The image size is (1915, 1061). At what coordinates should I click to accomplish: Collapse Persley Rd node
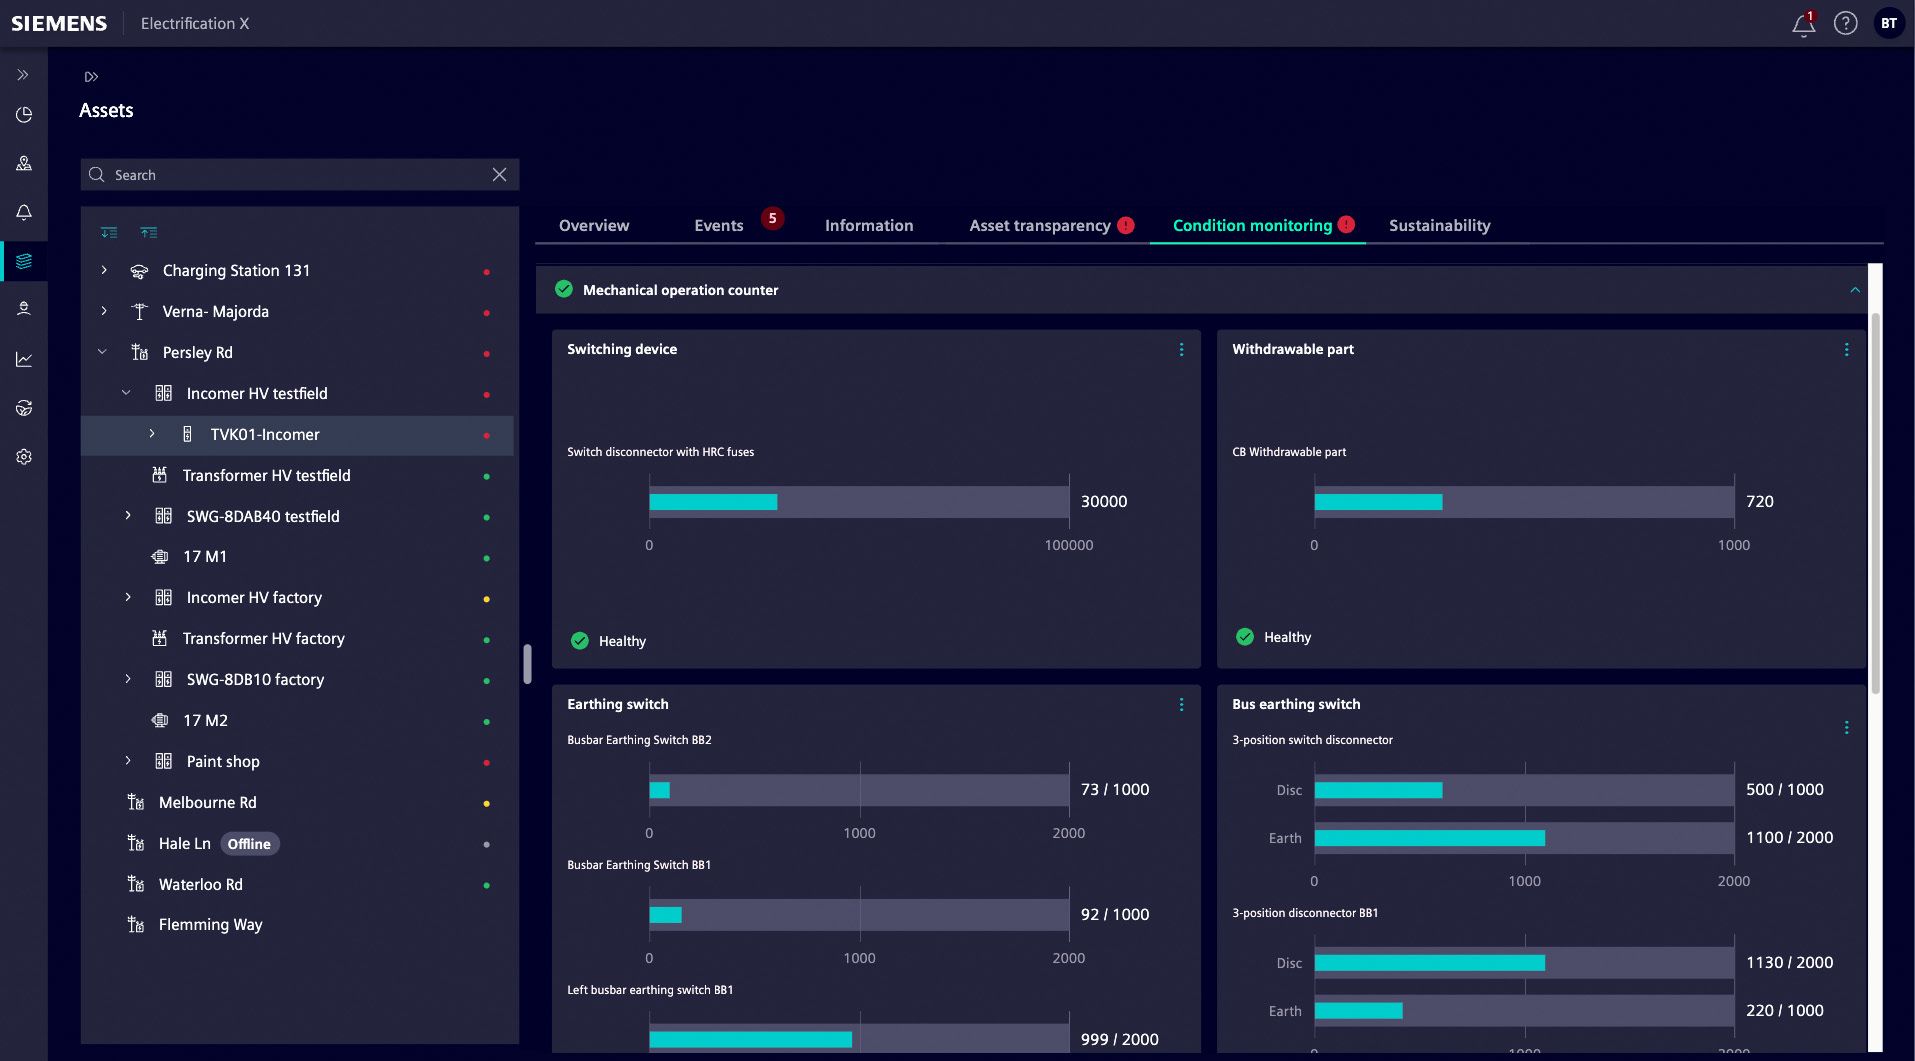(102, 352)
